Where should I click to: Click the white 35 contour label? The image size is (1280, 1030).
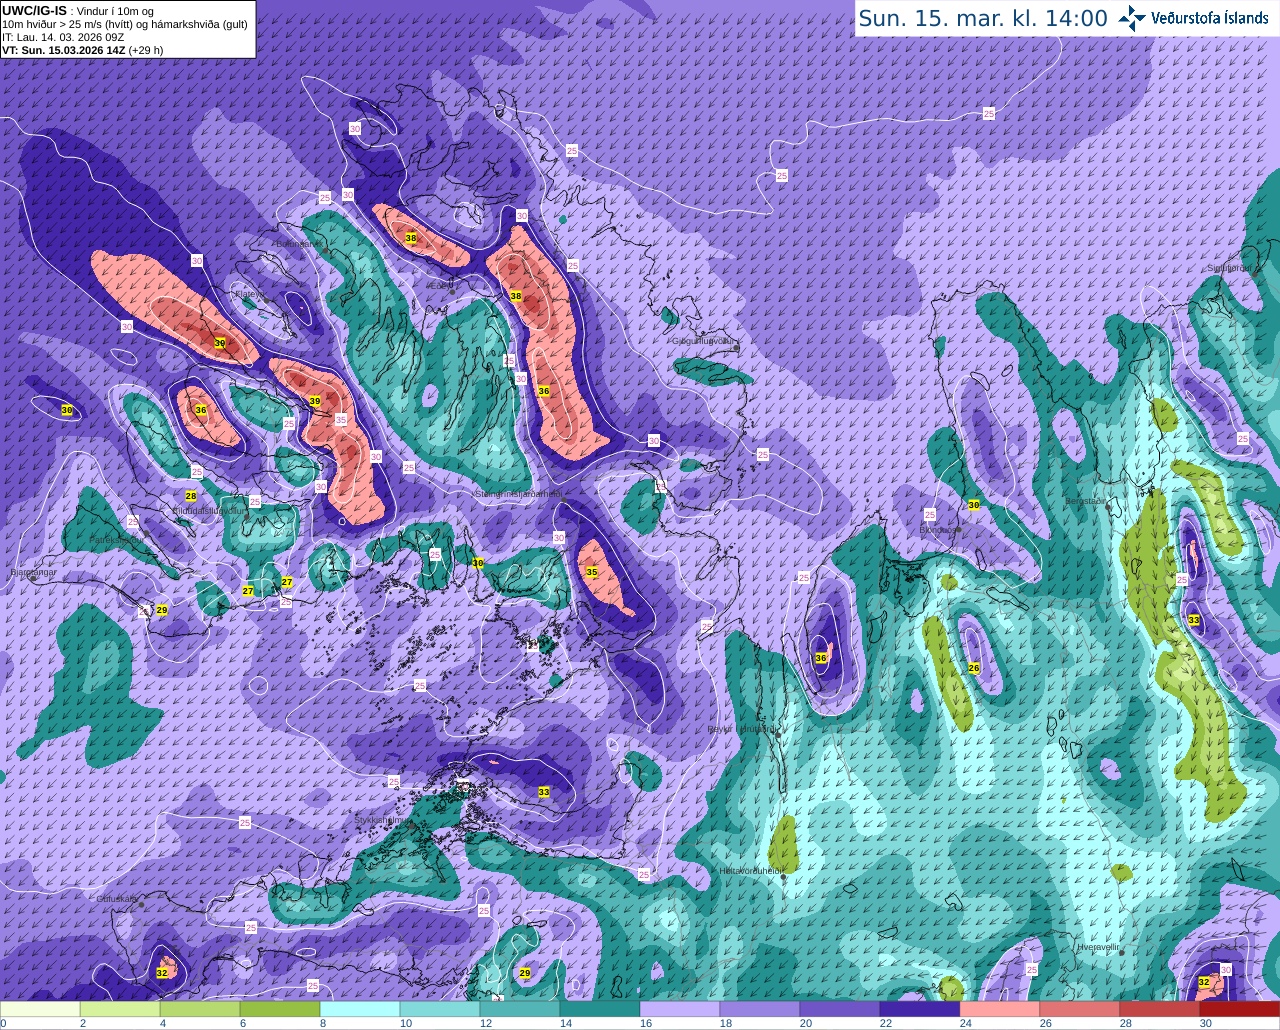coord(341,421)
